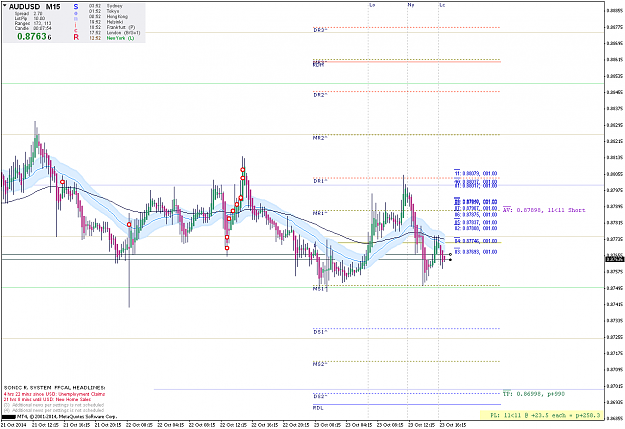Click the DR1 pivot level label

point(320,181)
